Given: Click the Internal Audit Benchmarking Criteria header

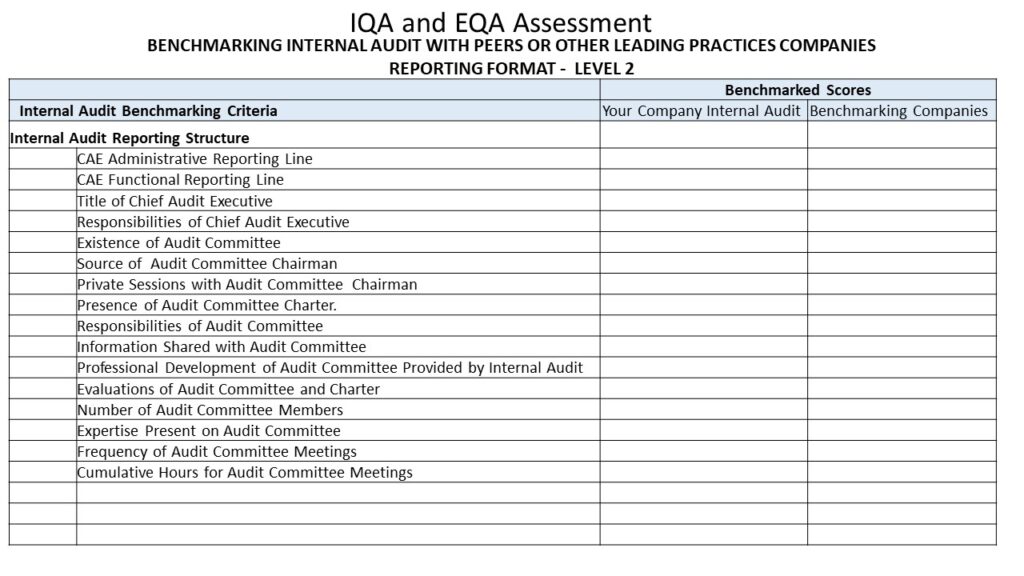Looking at the screenshot, I should point(149,111).
